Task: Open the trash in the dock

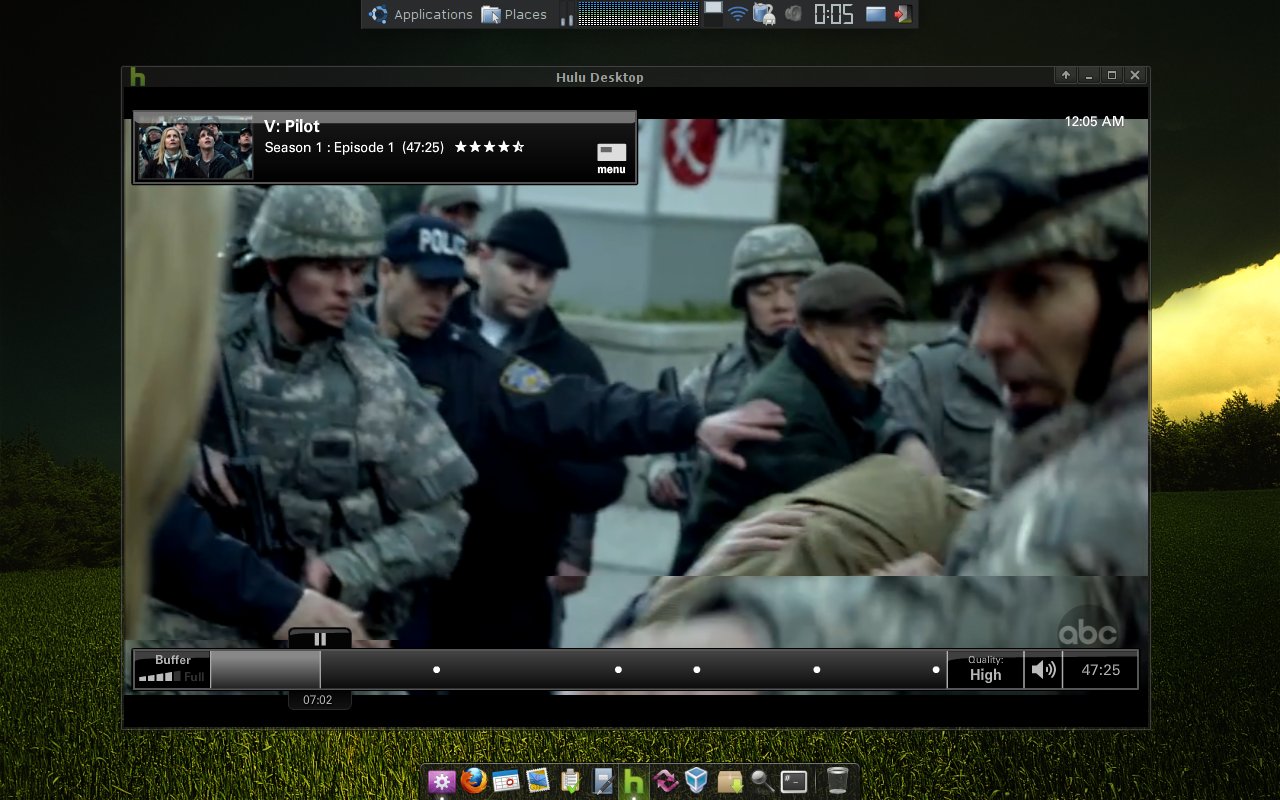Action: (x=838, y=781)
